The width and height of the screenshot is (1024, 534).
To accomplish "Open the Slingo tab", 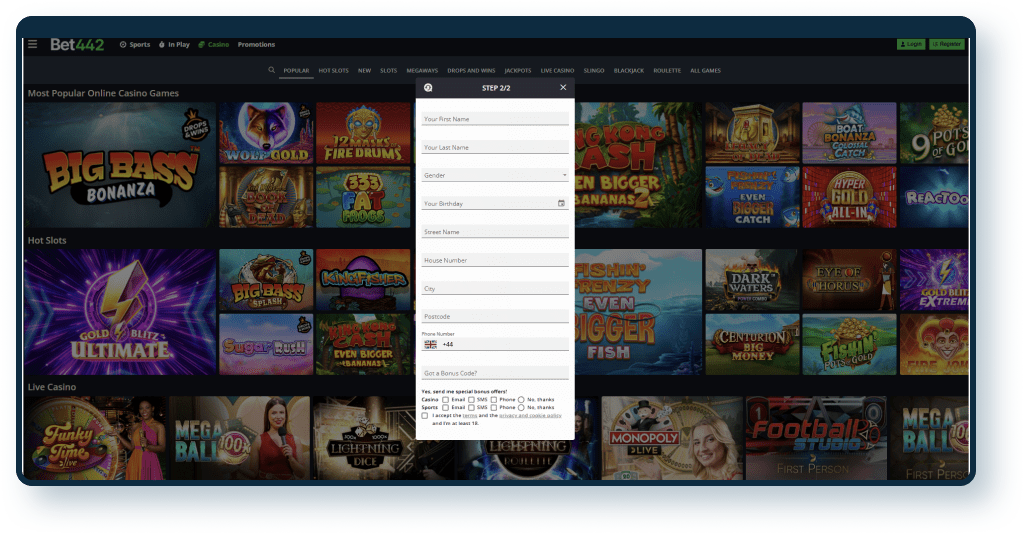I will tap(594, 71).
